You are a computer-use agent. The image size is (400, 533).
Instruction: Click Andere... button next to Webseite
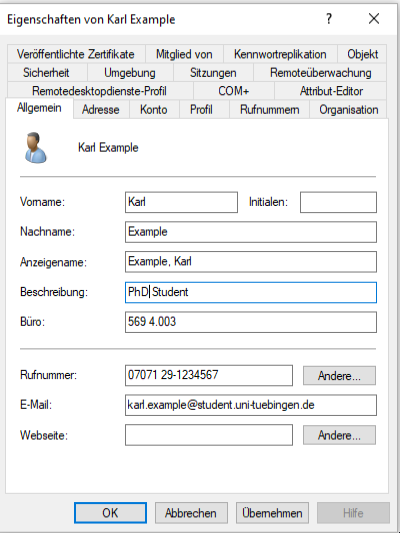coord(339,435)
